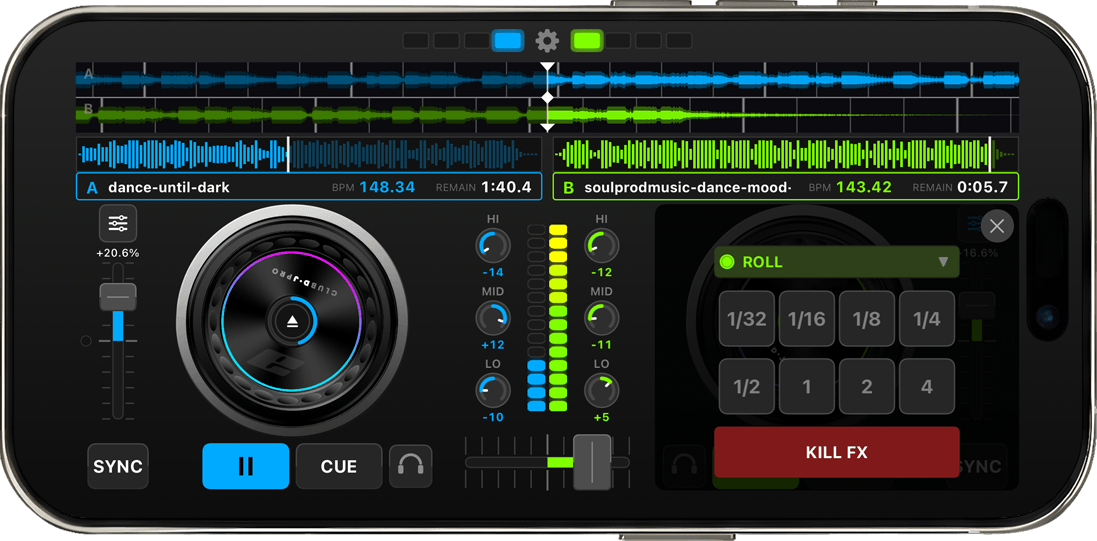Viewport: 1097px width, 541px height.
Task: Click deck B track title soulprodmusic-dance-mood
Action: point(687,187)
